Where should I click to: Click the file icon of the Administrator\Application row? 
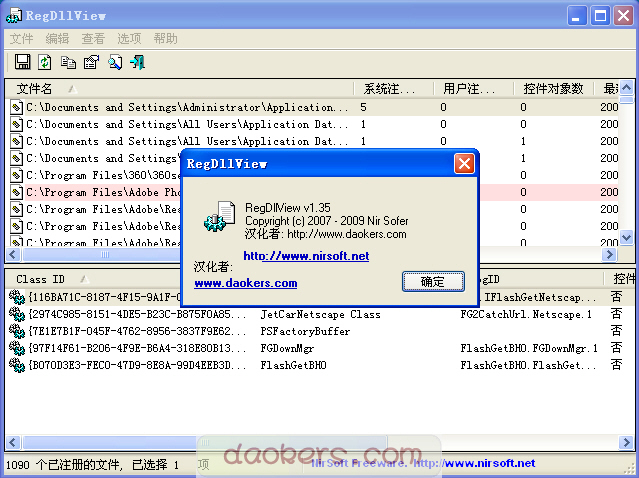pyautogui.click(x=16, y=107)
